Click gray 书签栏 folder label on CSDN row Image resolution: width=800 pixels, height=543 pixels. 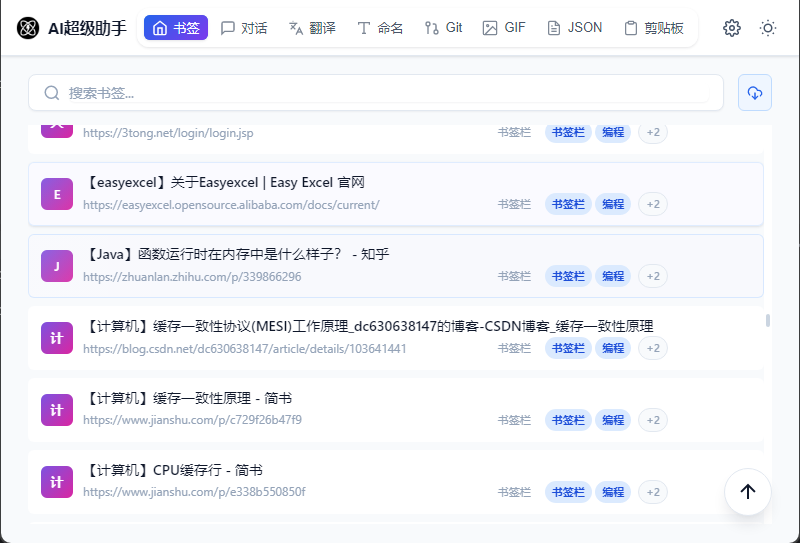pyautogui.click(x=514, y=348)
